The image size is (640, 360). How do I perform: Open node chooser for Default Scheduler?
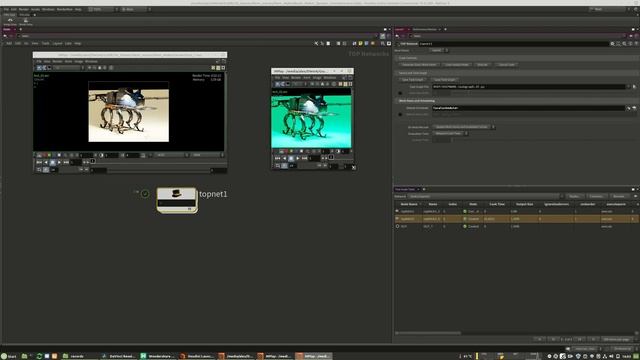pos(634,108)
